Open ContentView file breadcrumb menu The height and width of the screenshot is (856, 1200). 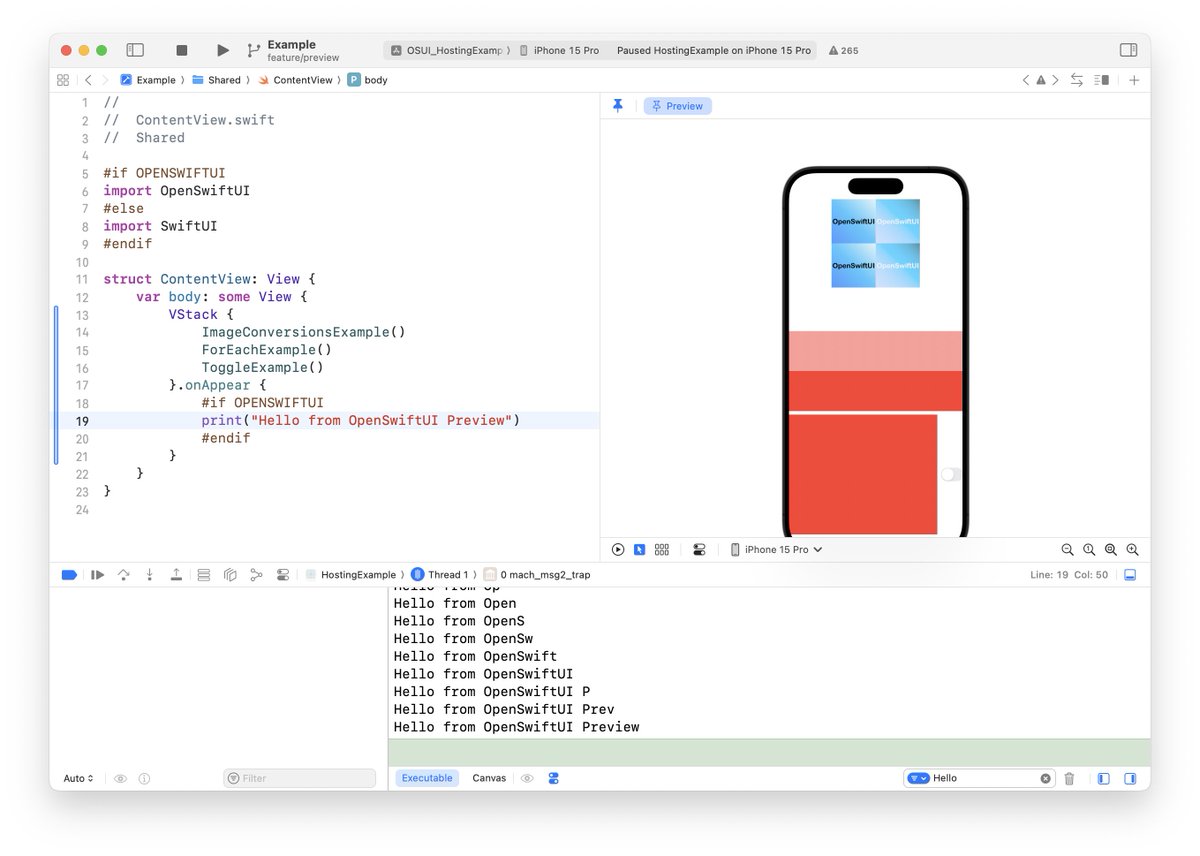click(294, 80)
